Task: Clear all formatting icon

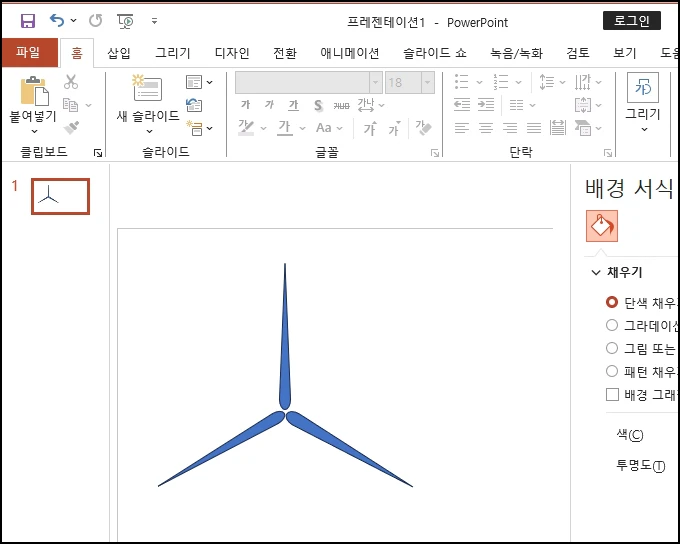Action: click(423, 128)
